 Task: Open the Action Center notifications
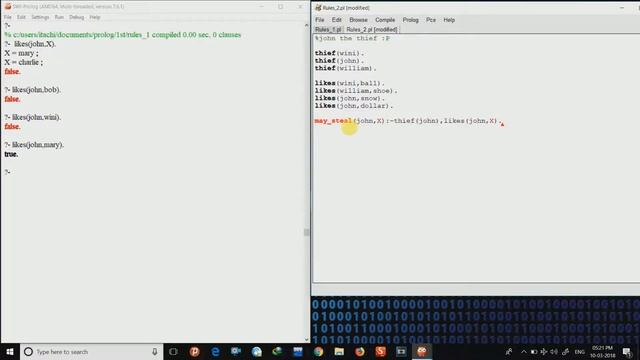pos(627,351)
